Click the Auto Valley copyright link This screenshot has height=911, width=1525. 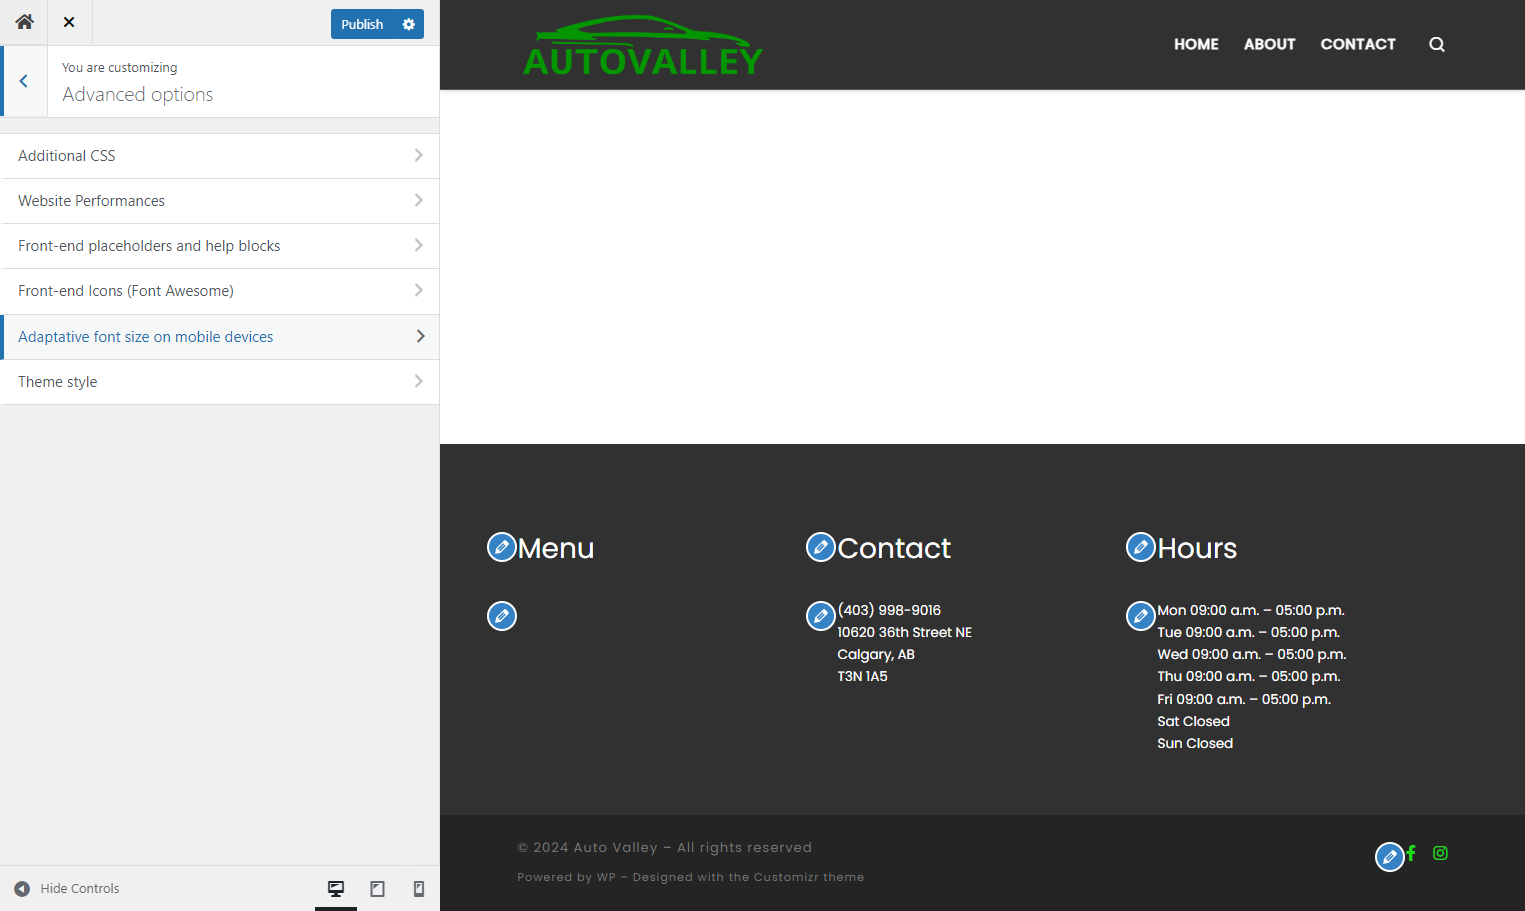pos(615,847)
